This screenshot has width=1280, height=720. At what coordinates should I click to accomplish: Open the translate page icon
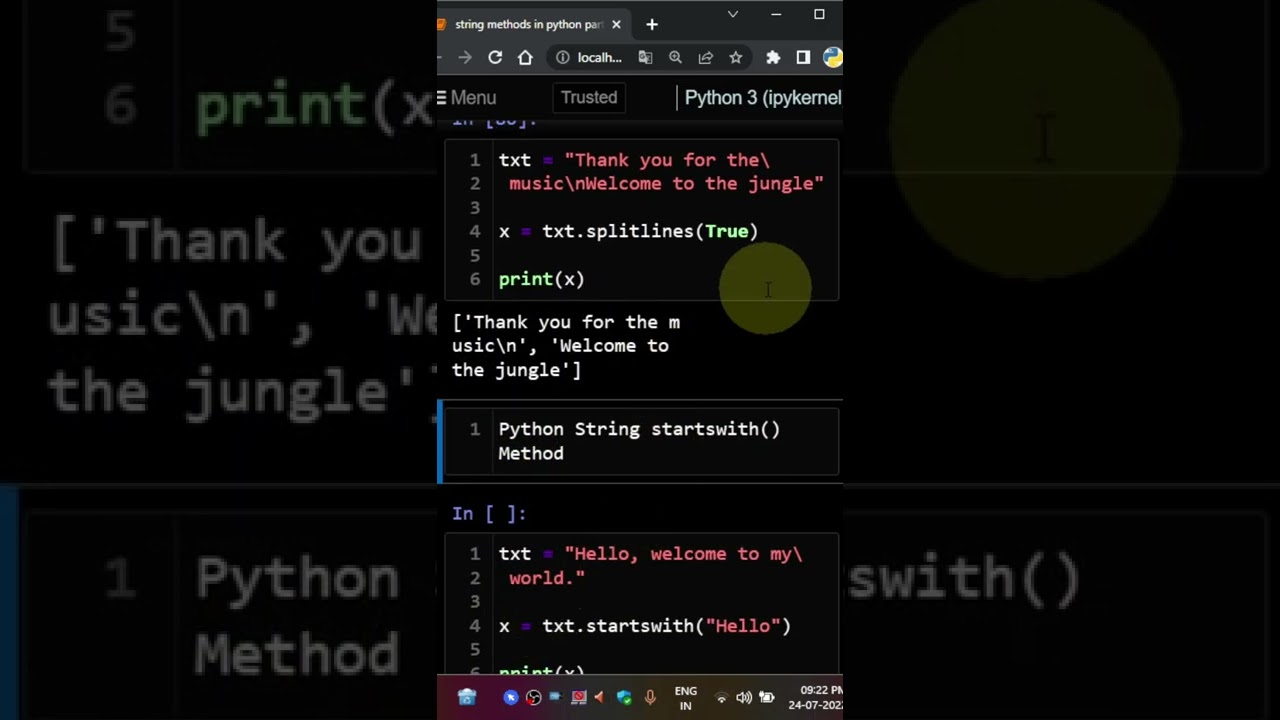pos(645,58)
